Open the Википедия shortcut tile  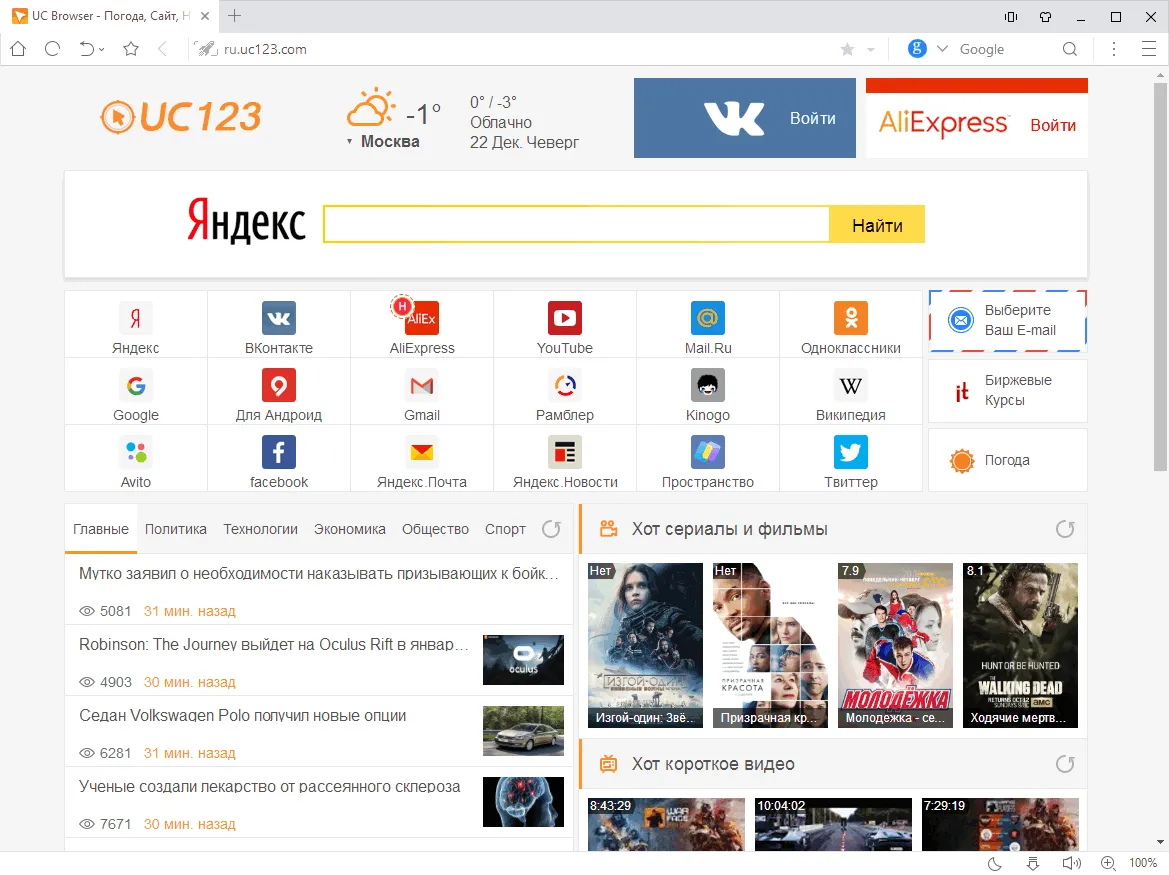[851, 393]
